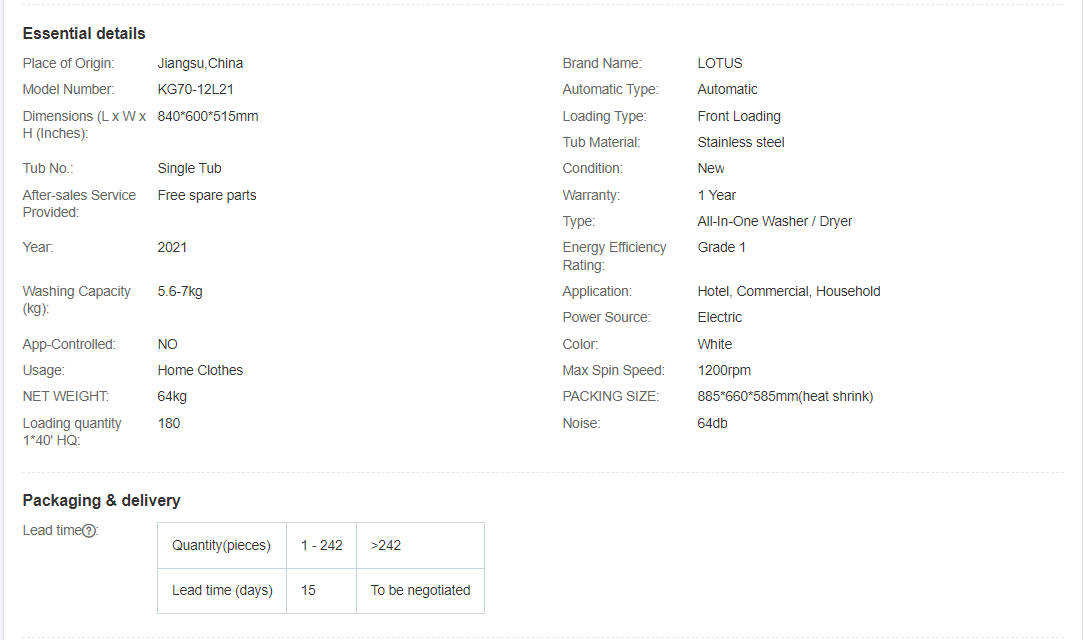Click the 840*600*515mm dimensions value
This screenshot has width=1083, height=640.
pos(208,116)
